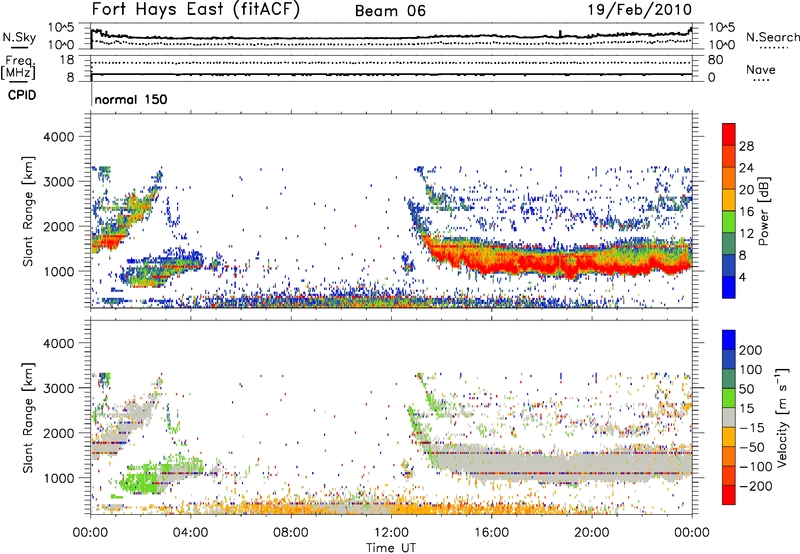
Task: Click the 'Velocity [m s⁻¹]' colorbar label
Action: click(x=783, y=417)
